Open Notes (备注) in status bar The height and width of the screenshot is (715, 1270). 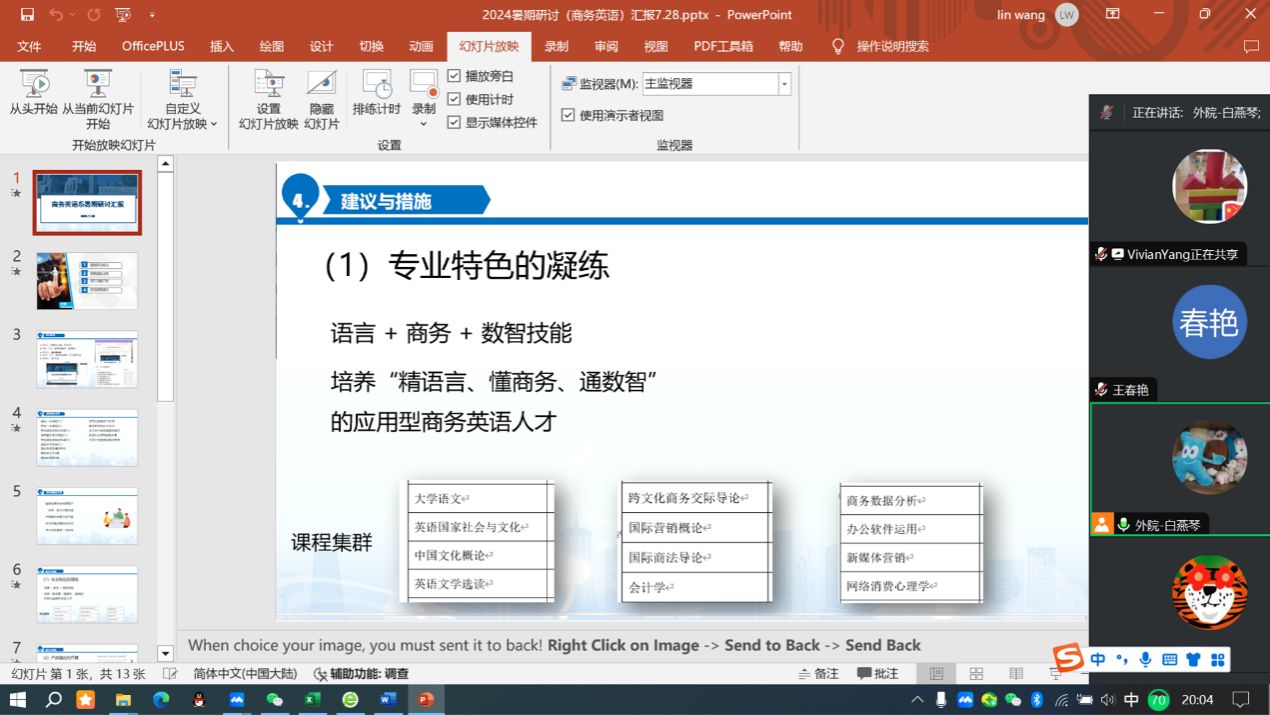(817, 674)
